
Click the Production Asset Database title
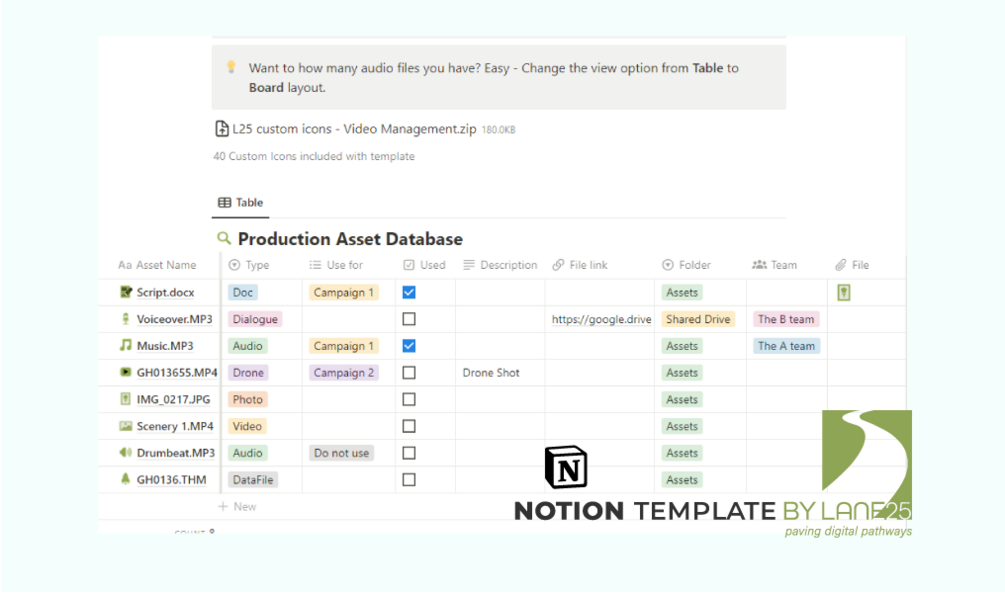350,239
